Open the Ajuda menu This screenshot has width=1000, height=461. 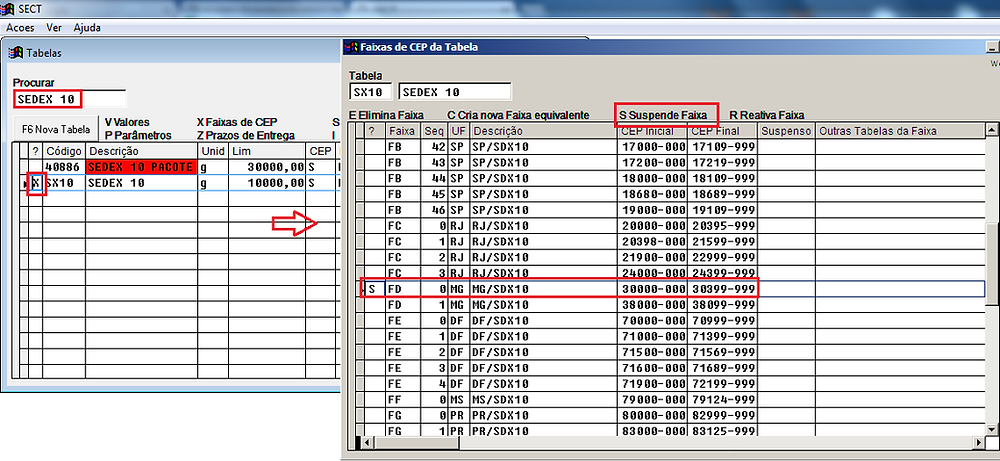point(87,27)
